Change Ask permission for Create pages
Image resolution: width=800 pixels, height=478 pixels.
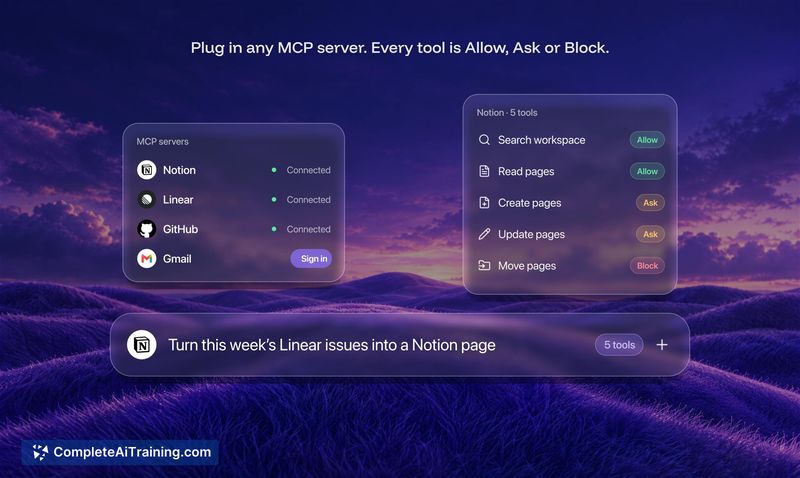coord(650,203)
